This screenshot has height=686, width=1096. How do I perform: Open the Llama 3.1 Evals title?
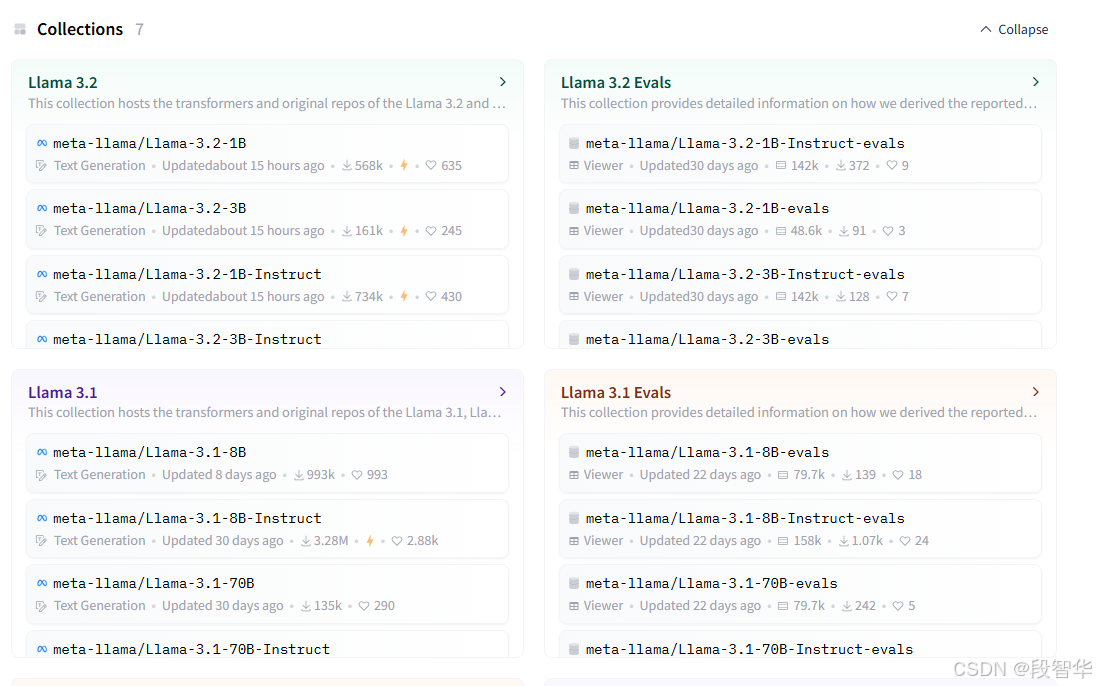tap(616, 392)
